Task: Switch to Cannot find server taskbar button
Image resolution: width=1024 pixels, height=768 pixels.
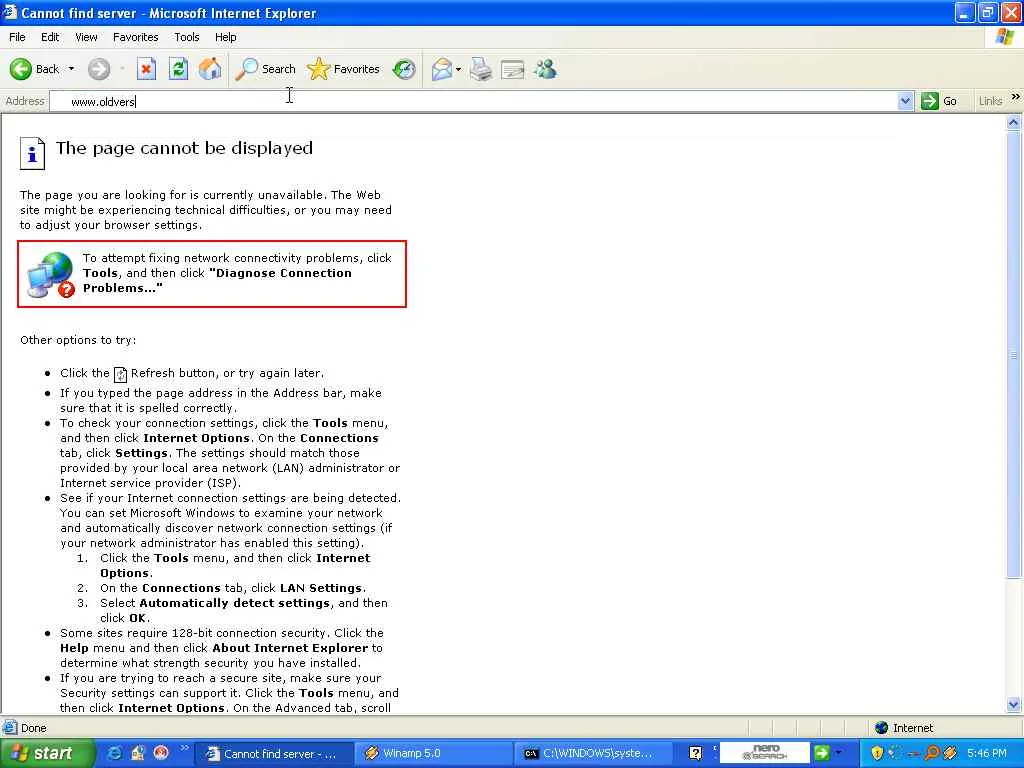Action: pyautogui.click(x=275, y=754)
